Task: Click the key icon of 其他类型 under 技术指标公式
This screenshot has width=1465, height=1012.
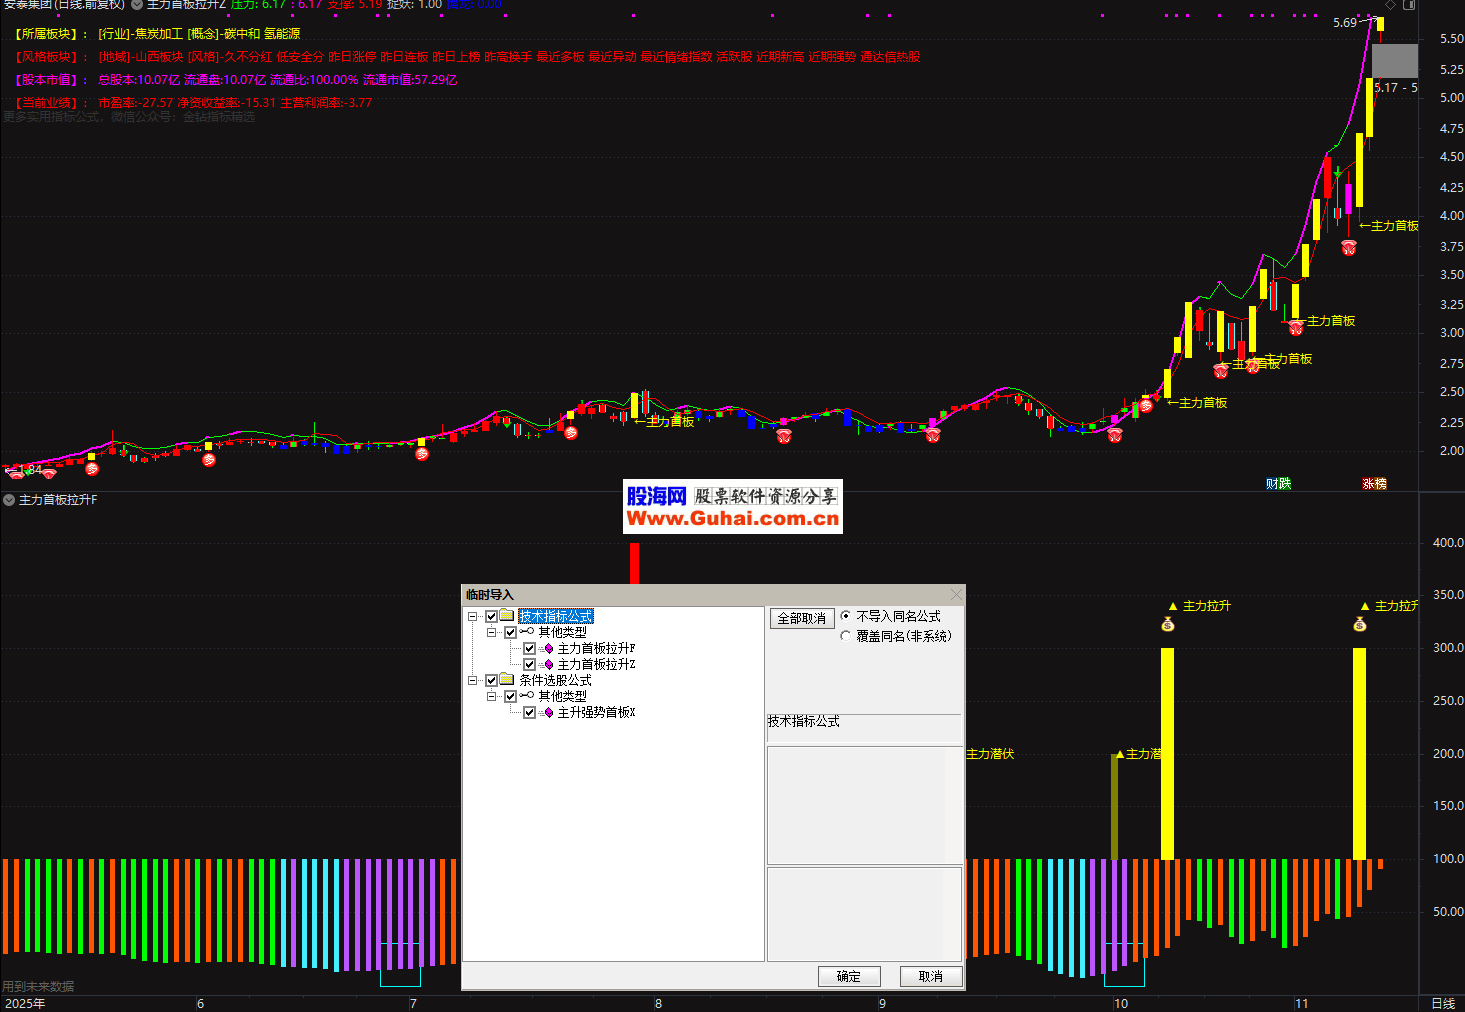Action: (x=527, y=632)
